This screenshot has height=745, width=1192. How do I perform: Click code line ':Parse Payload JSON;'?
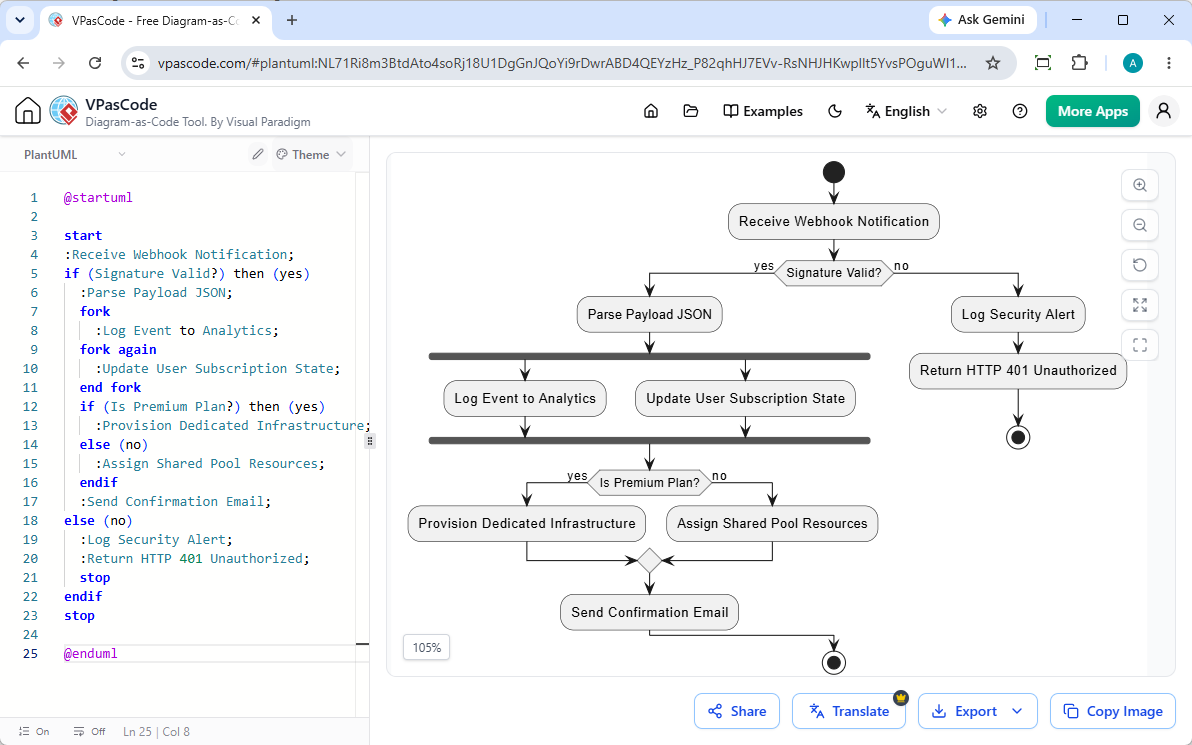tap(156, 293)
